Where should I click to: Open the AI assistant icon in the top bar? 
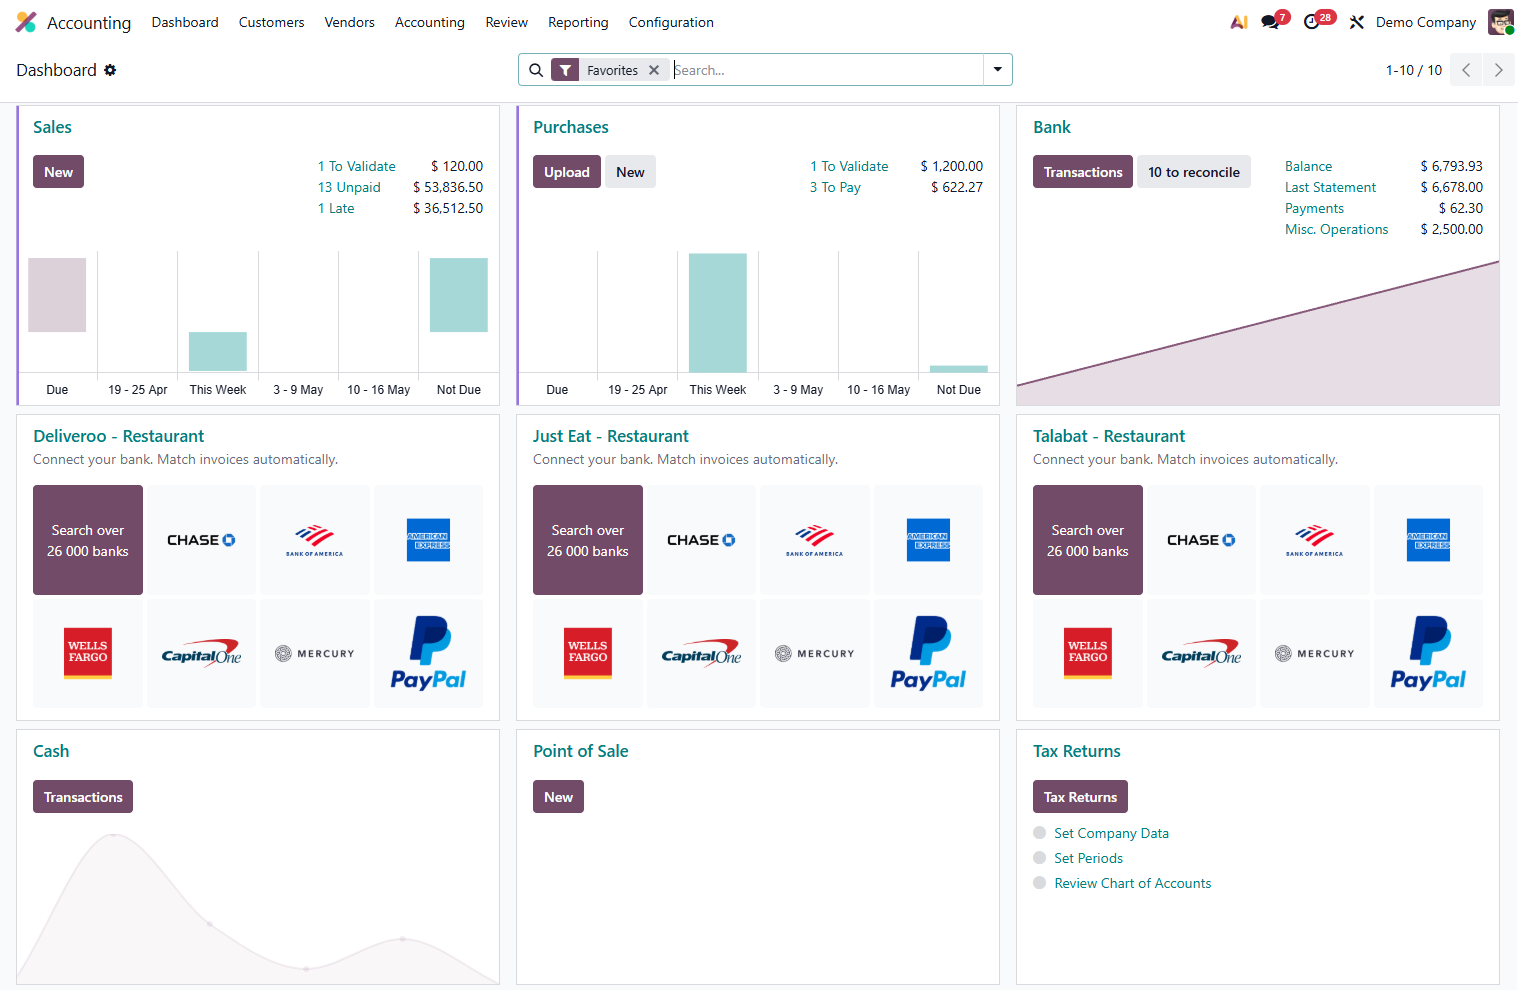[1239, 22]
